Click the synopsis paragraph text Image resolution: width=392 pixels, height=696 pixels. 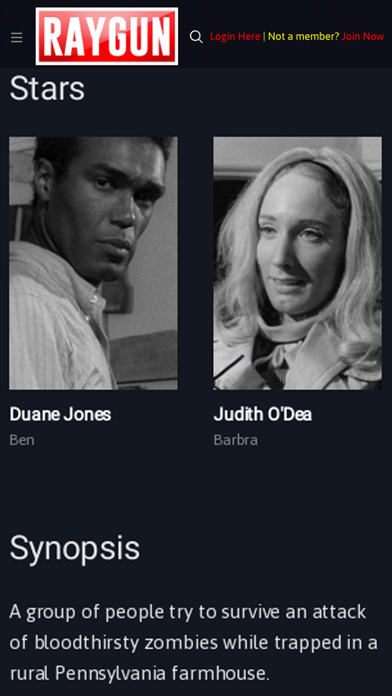pyautogui.click(x=194, y=642)
